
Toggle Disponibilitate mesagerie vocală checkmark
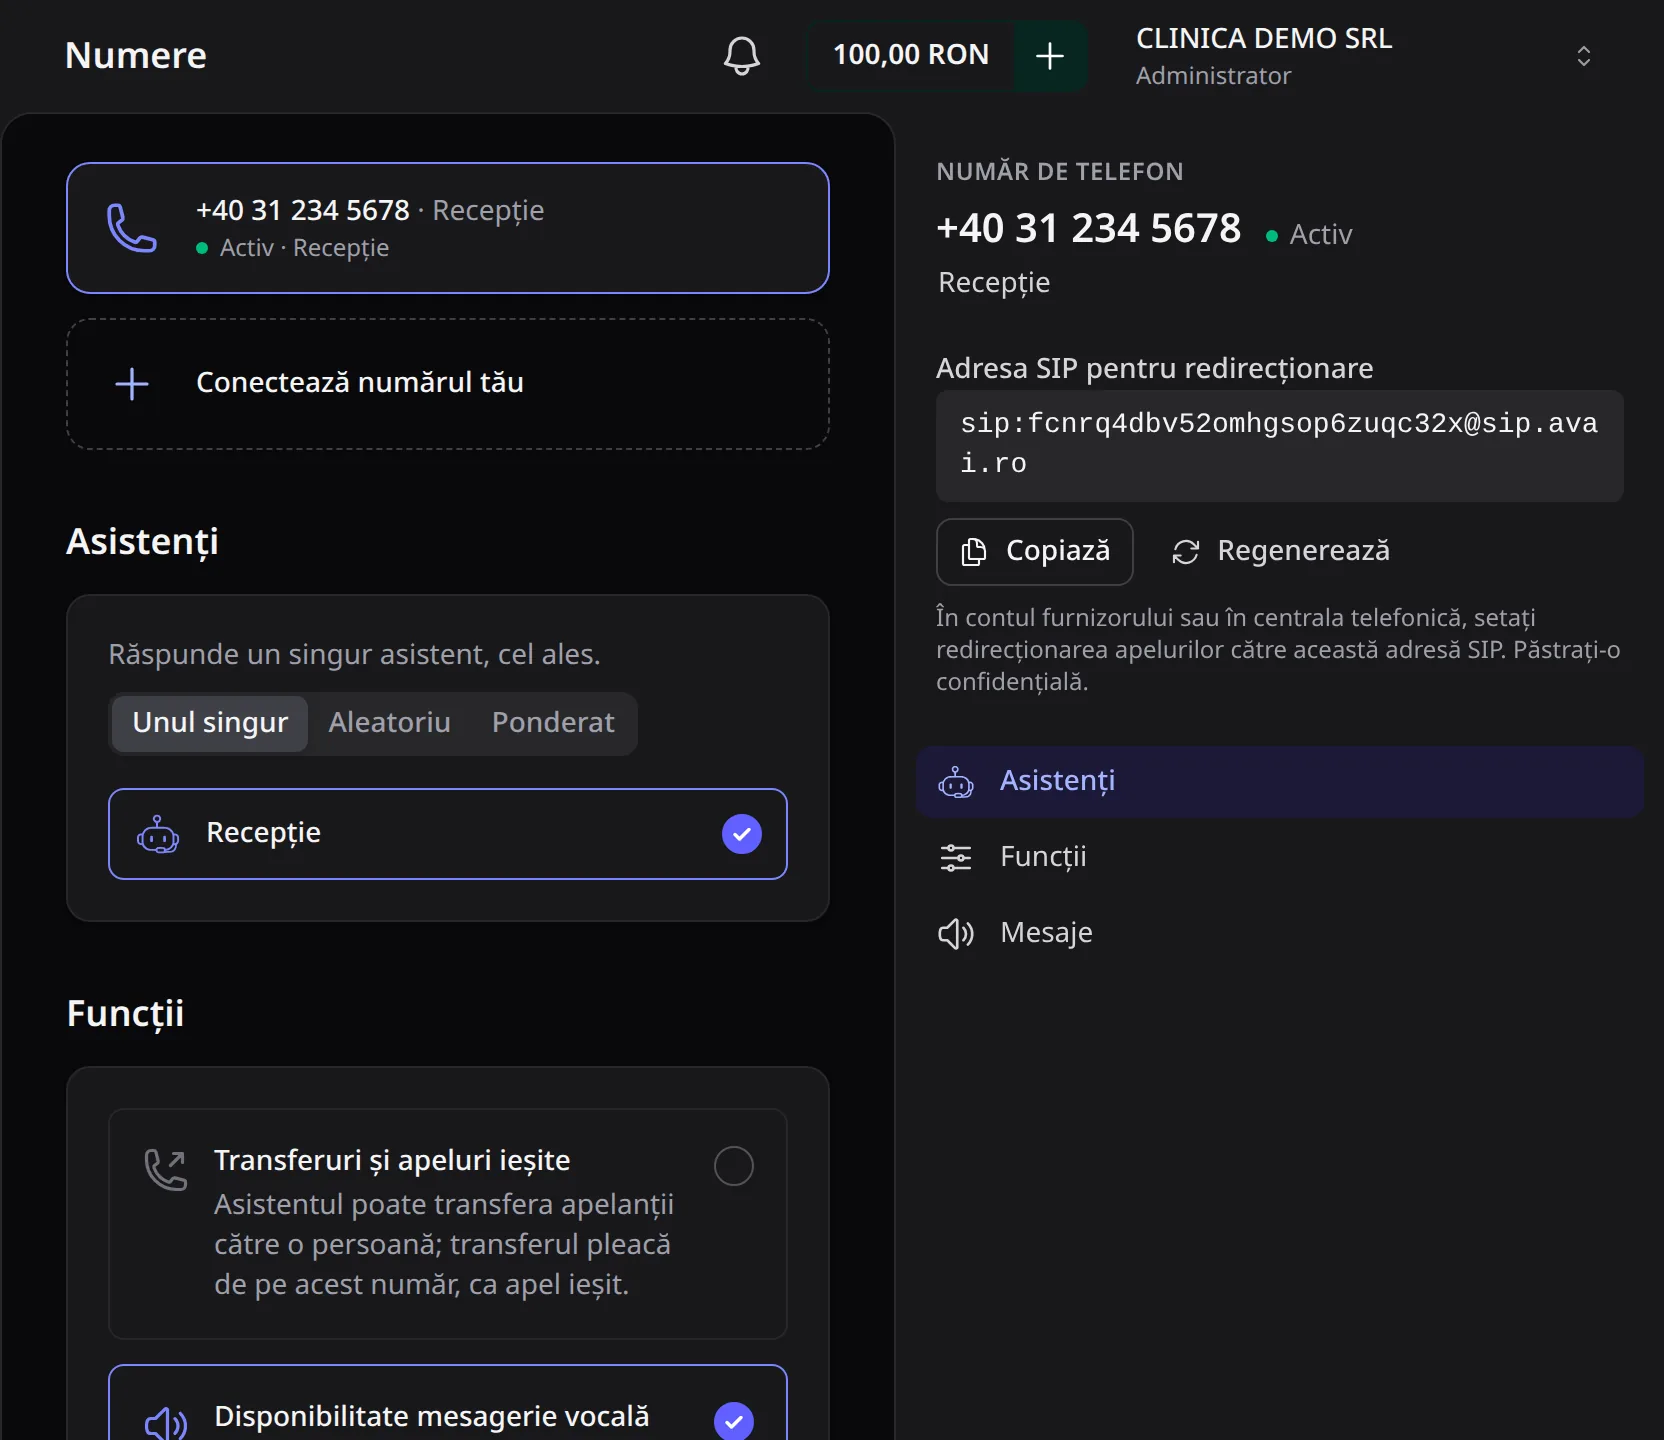[x=734, y=1421]
